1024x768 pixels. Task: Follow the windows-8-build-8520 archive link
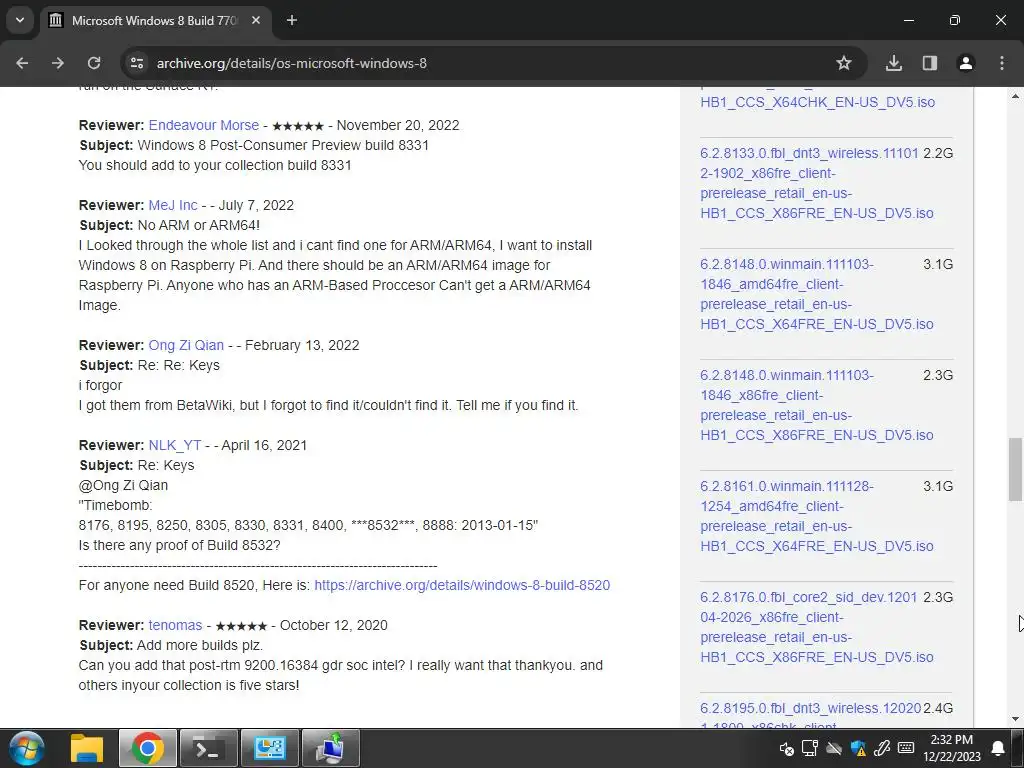(462, 585)
